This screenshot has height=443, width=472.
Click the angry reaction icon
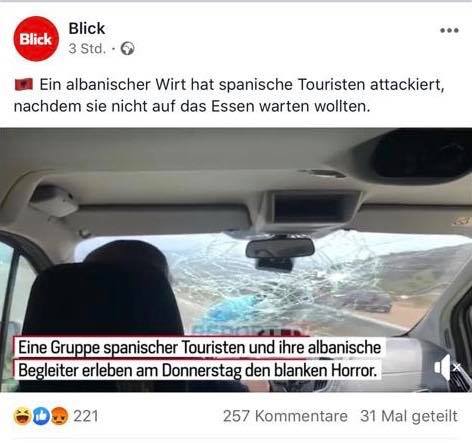(x=59, y=416)
